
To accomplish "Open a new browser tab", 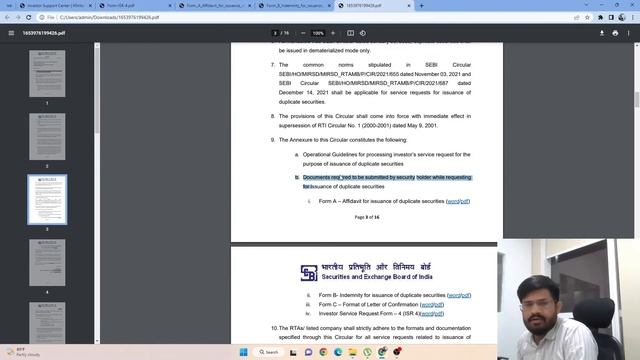I will coord(422,6).
